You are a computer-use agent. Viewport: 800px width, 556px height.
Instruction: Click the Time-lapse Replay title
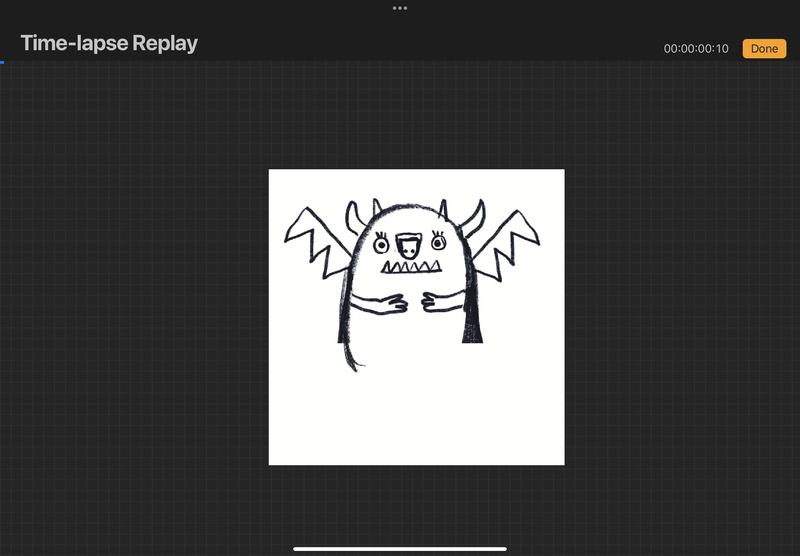point(109,43)
